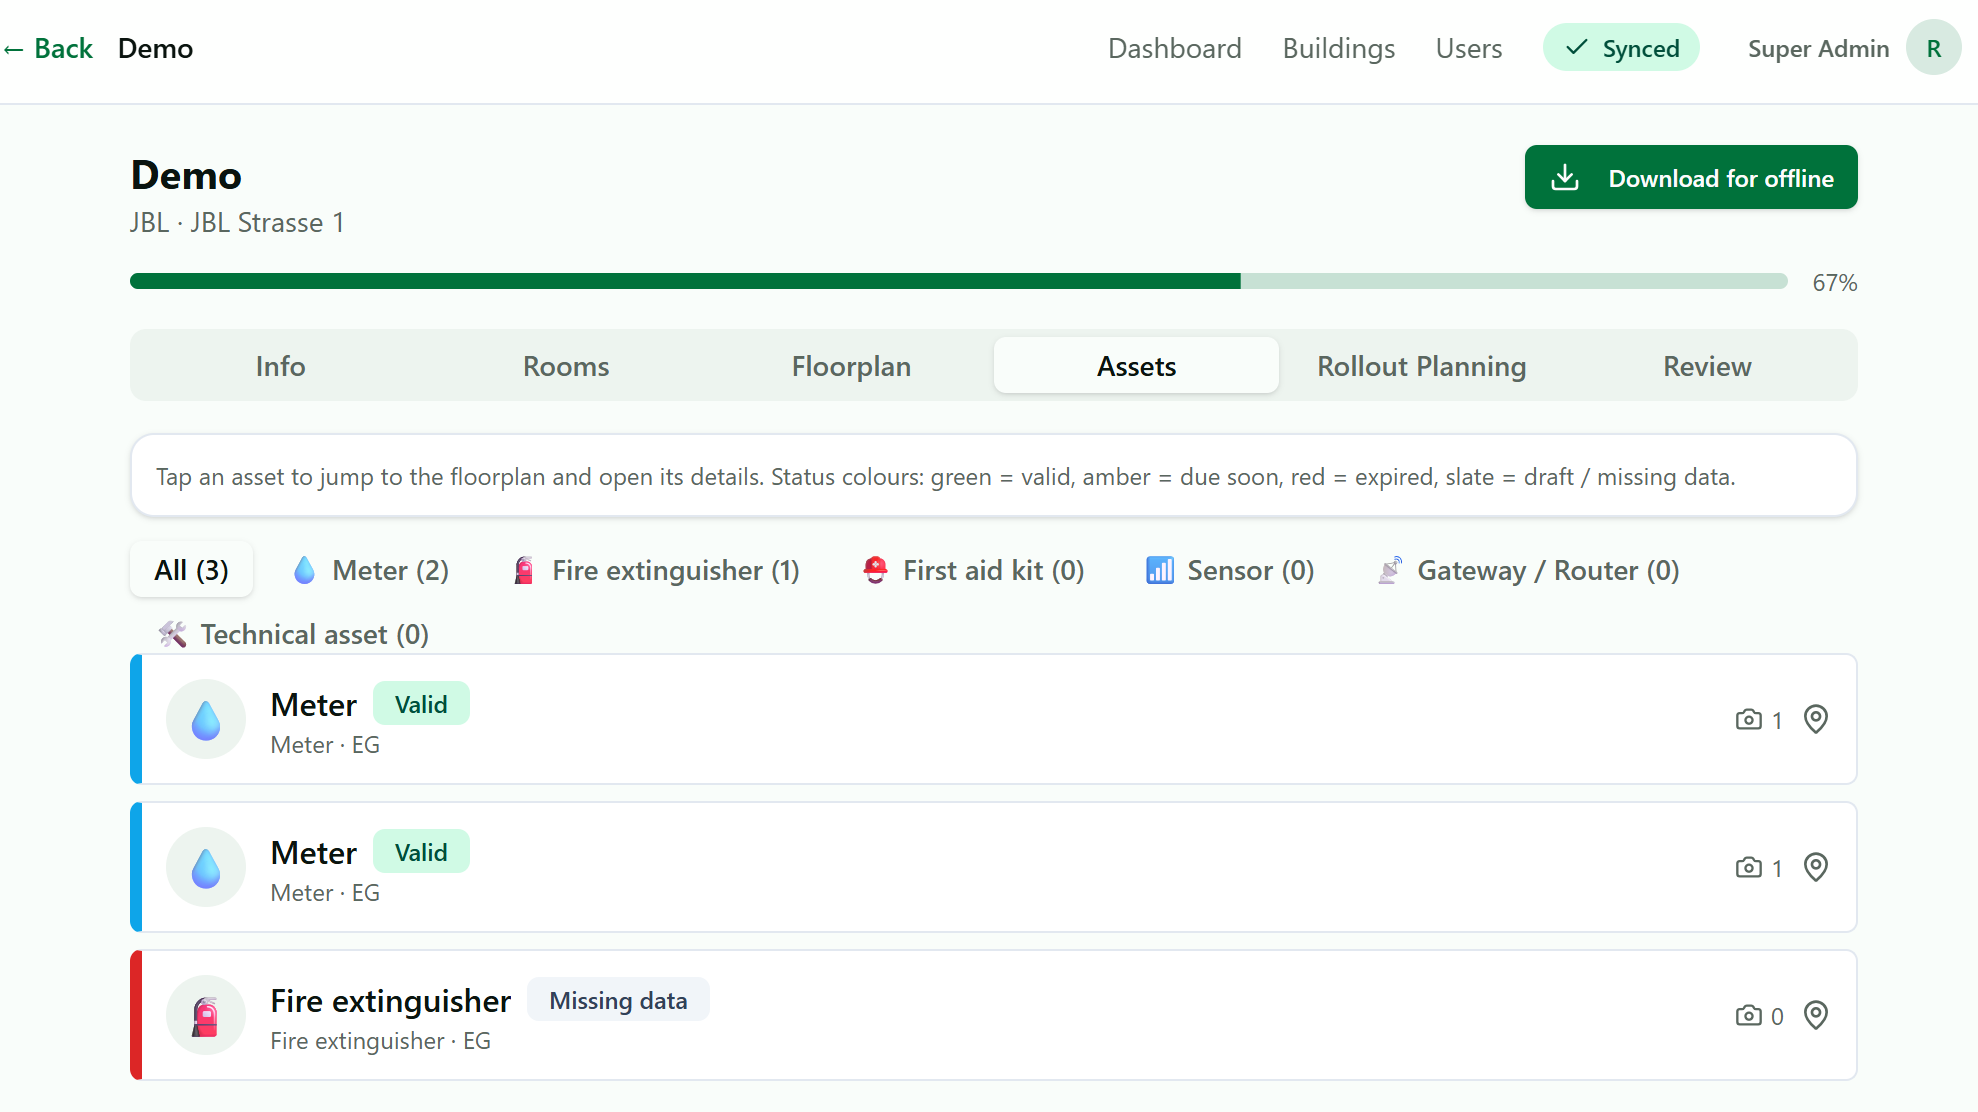Open the Fire extinguisher asset card
Screen dimensions: 1978x1112
pos(994,1015)
